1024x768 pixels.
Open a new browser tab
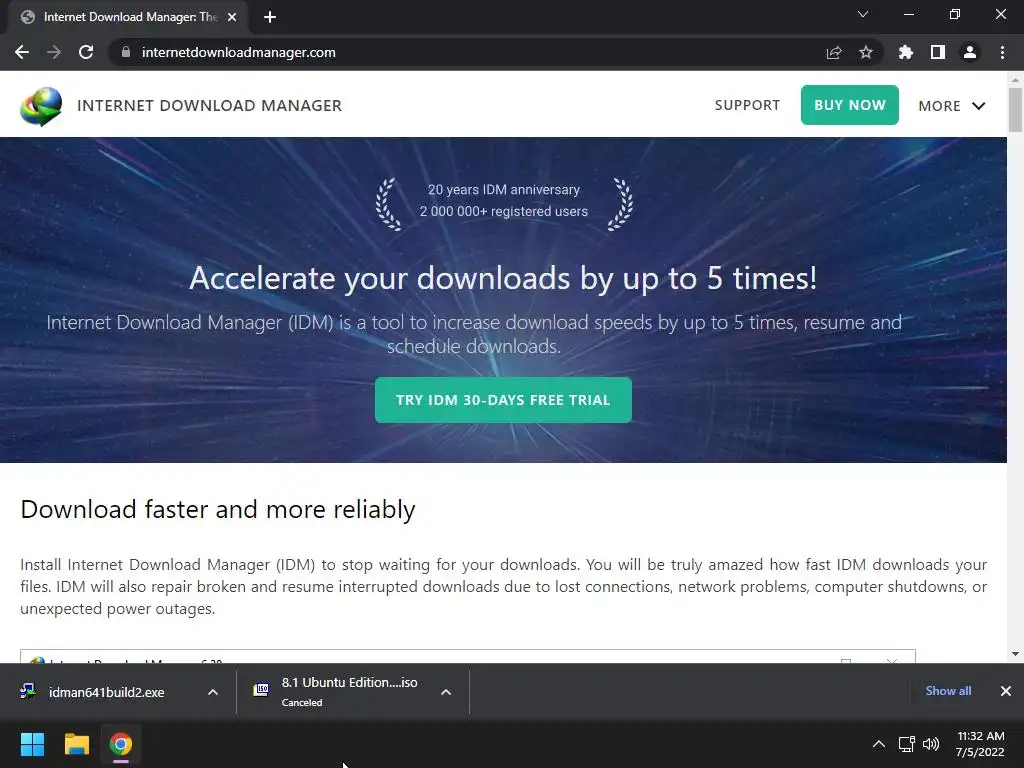coord(269,17)
